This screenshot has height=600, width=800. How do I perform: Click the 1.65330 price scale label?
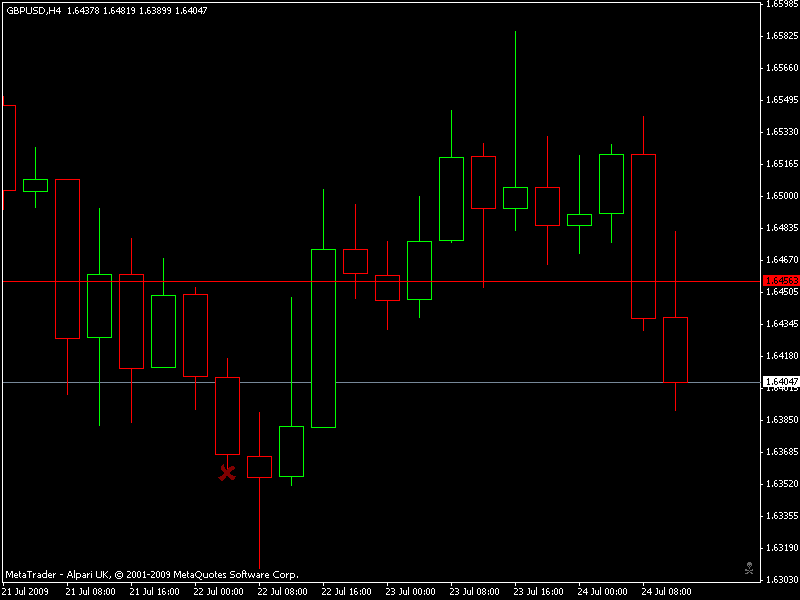click(x=782, y=132)
